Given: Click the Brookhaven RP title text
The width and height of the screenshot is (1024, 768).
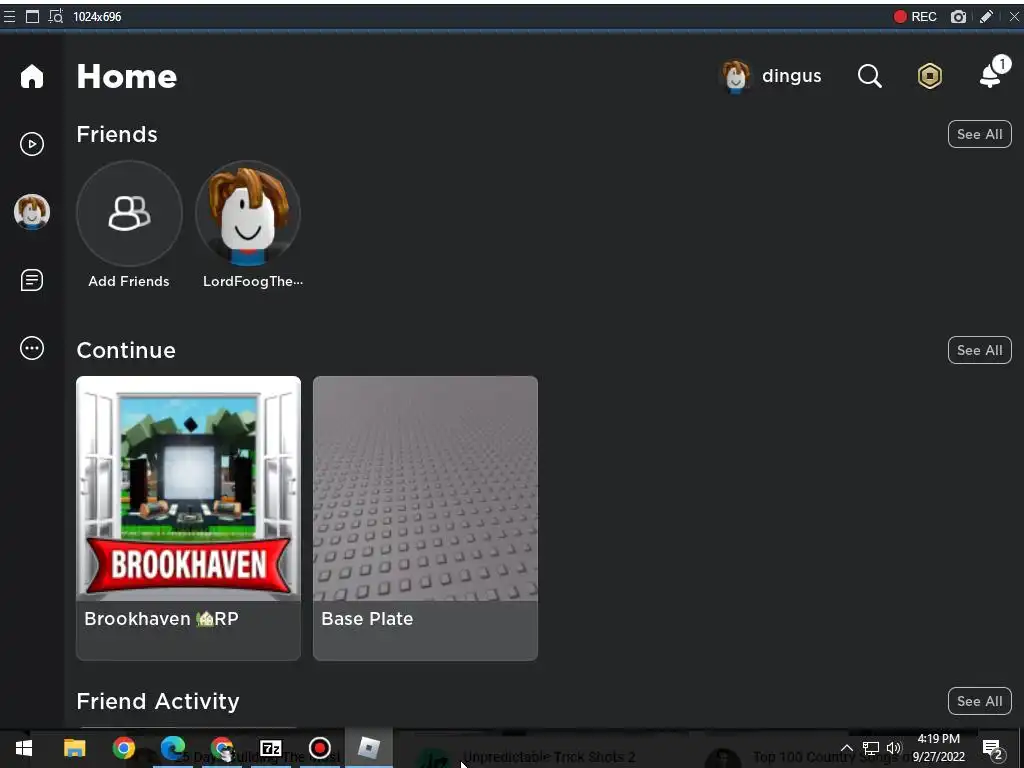Looking at the screenshot, I should [161, 618].
